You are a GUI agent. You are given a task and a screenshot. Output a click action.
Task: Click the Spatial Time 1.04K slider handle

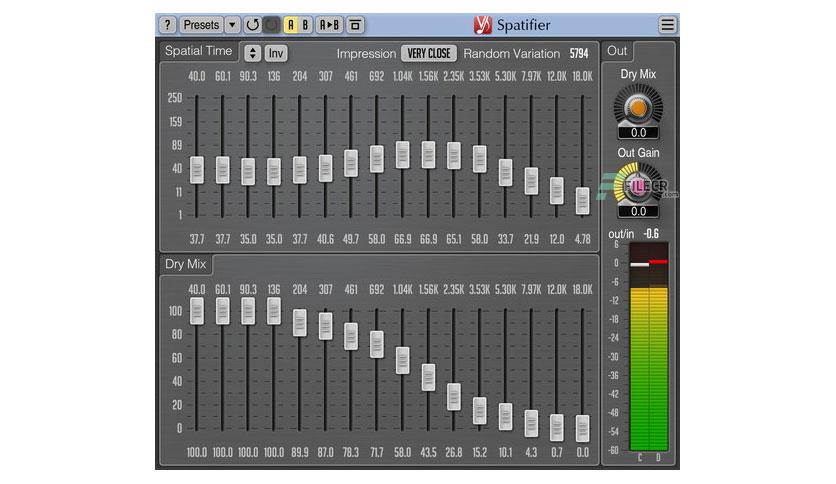tap(403, 155)
